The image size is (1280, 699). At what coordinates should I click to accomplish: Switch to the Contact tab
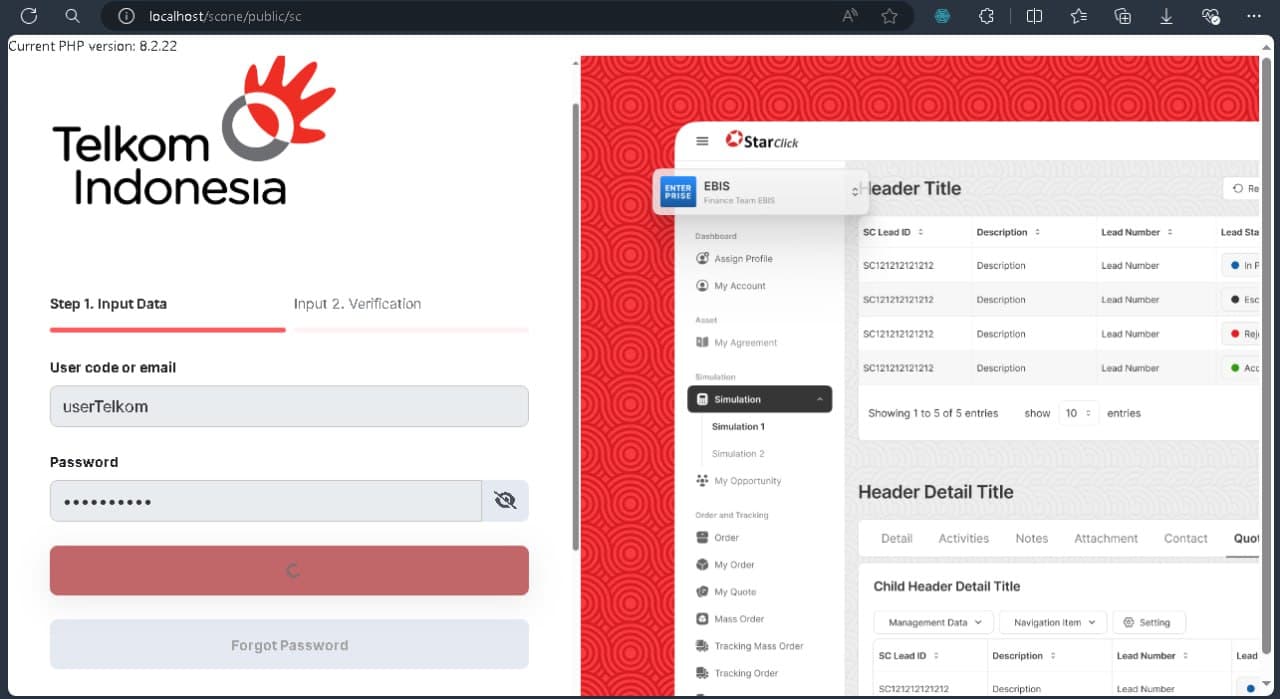click(x=1186, y=538)
